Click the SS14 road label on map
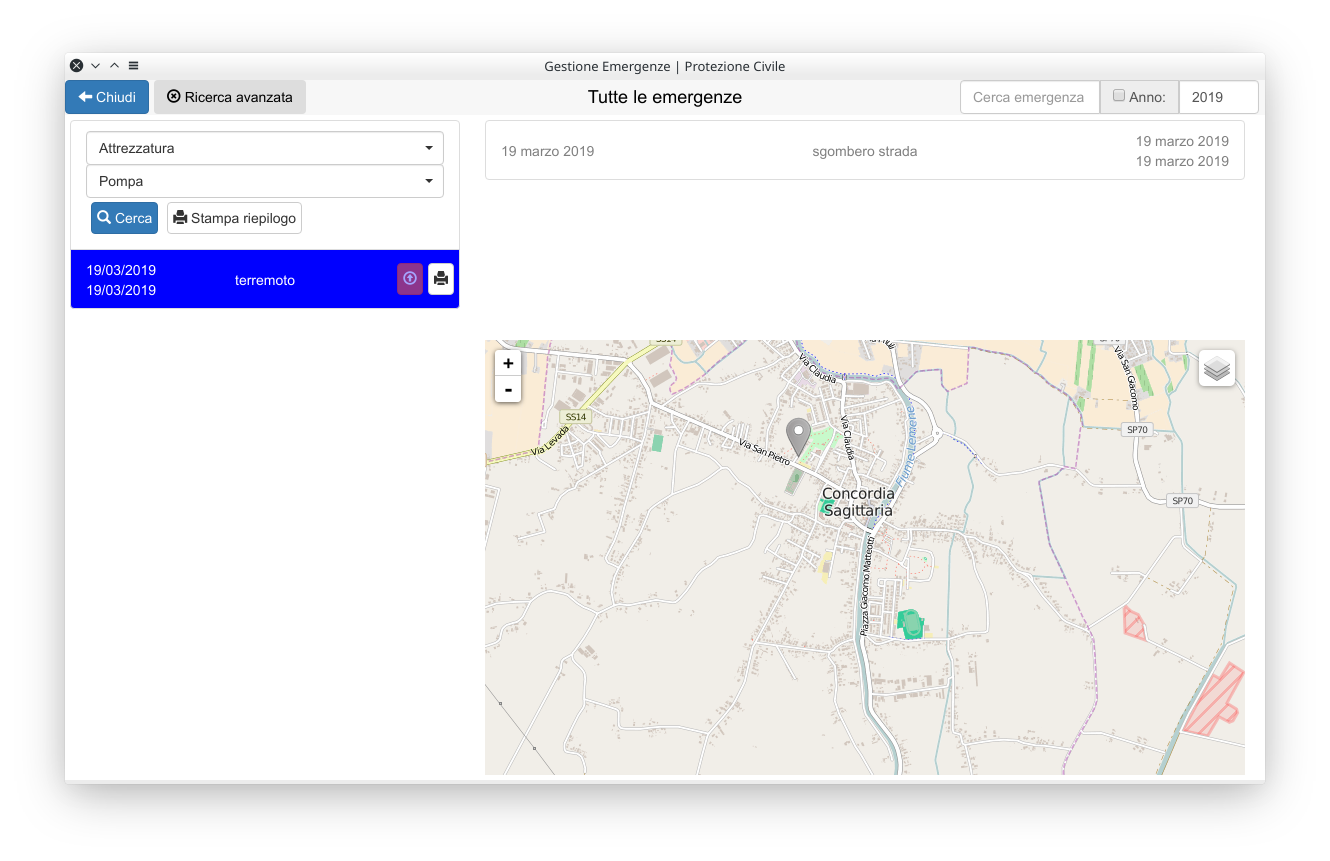This screenshot has width=1330, height=861. click(574, 416)
